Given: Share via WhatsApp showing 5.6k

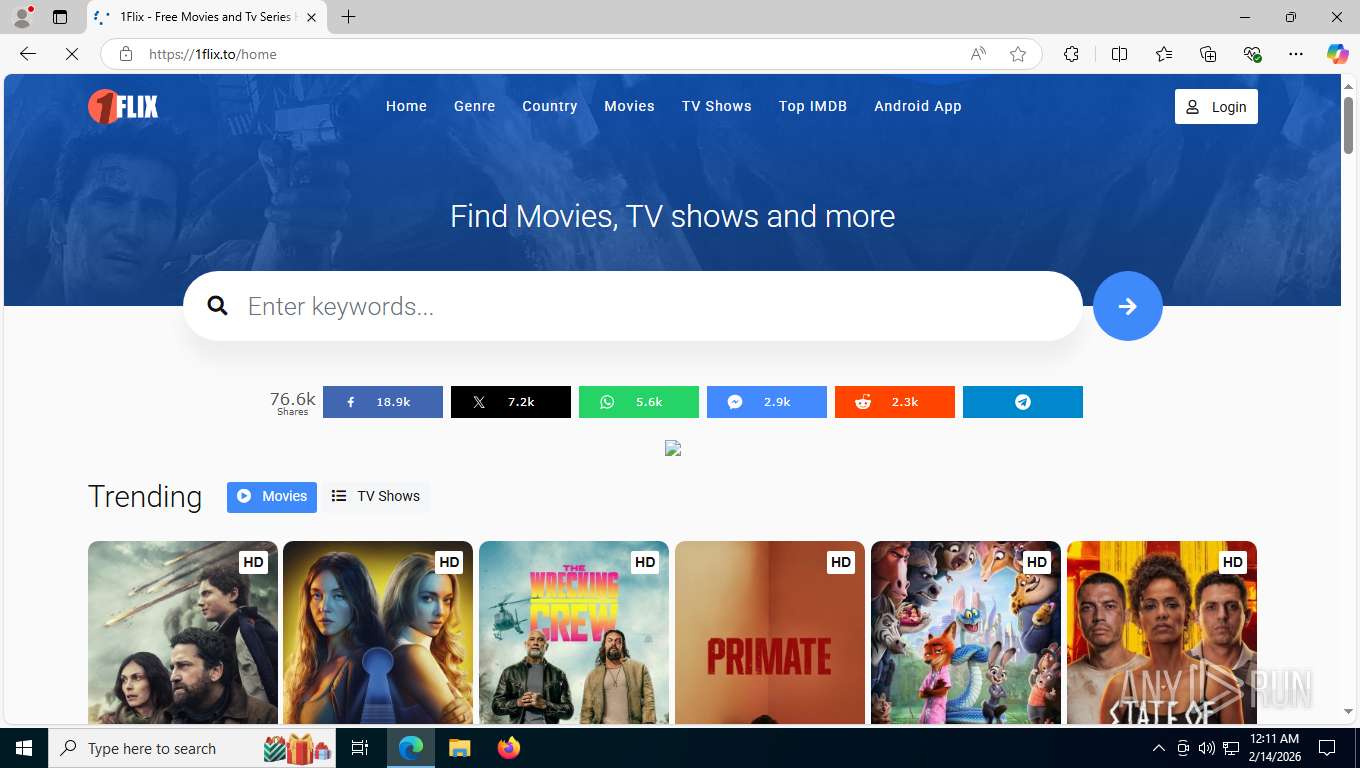Looking at the screenshot, I should 639,402.
